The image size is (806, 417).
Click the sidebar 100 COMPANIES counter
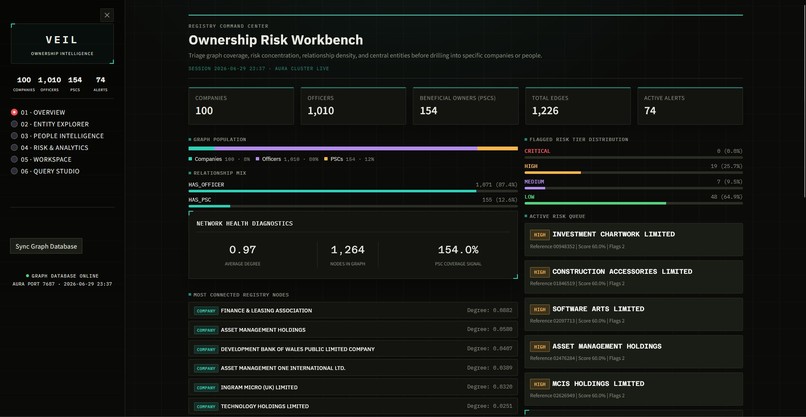pos(24,83)
